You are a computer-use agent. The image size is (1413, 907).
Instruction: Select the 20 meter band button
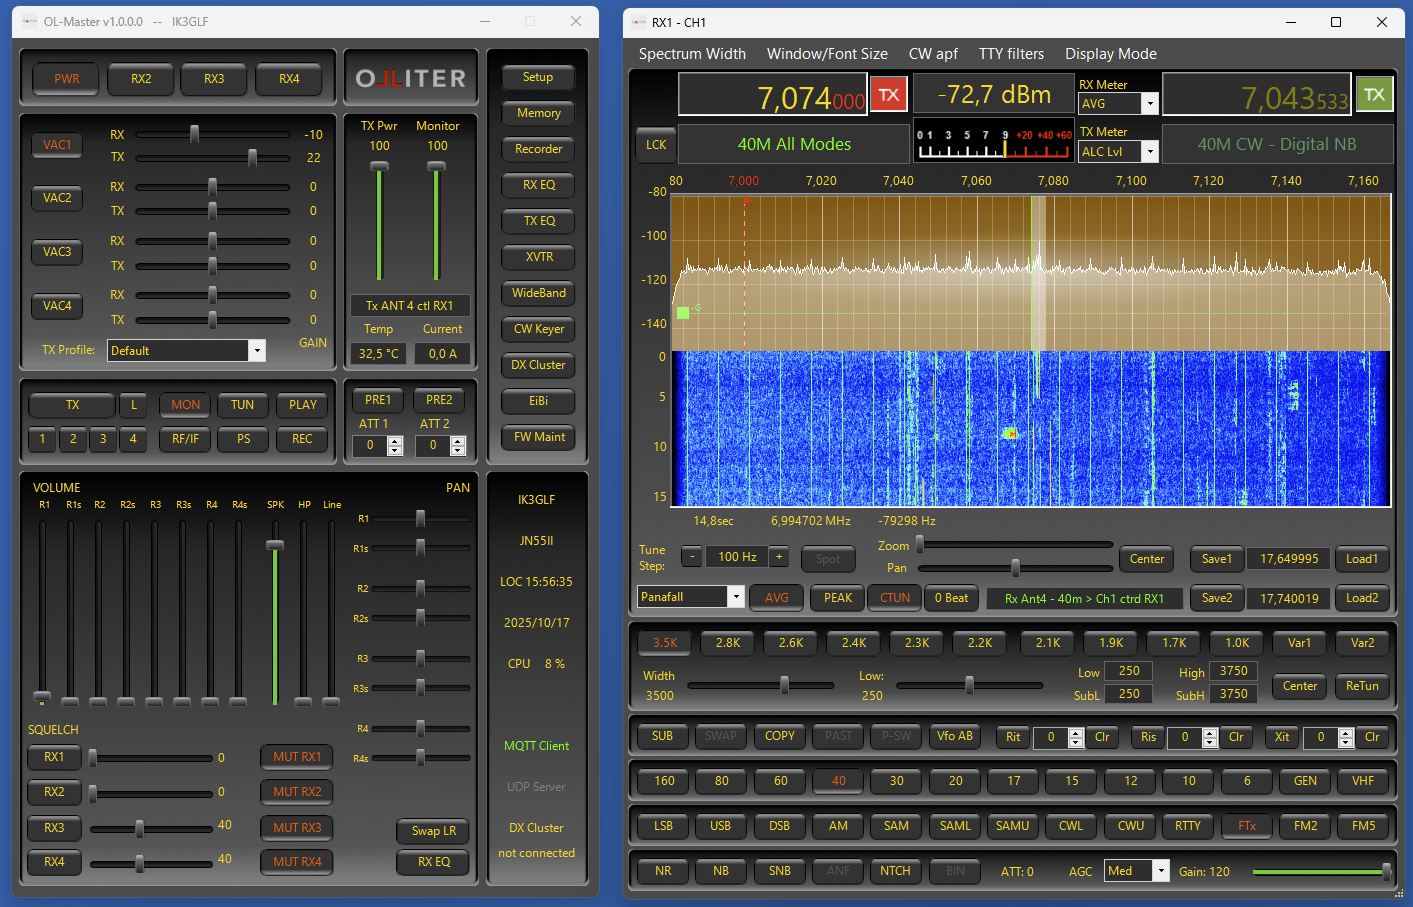[955, 781]
